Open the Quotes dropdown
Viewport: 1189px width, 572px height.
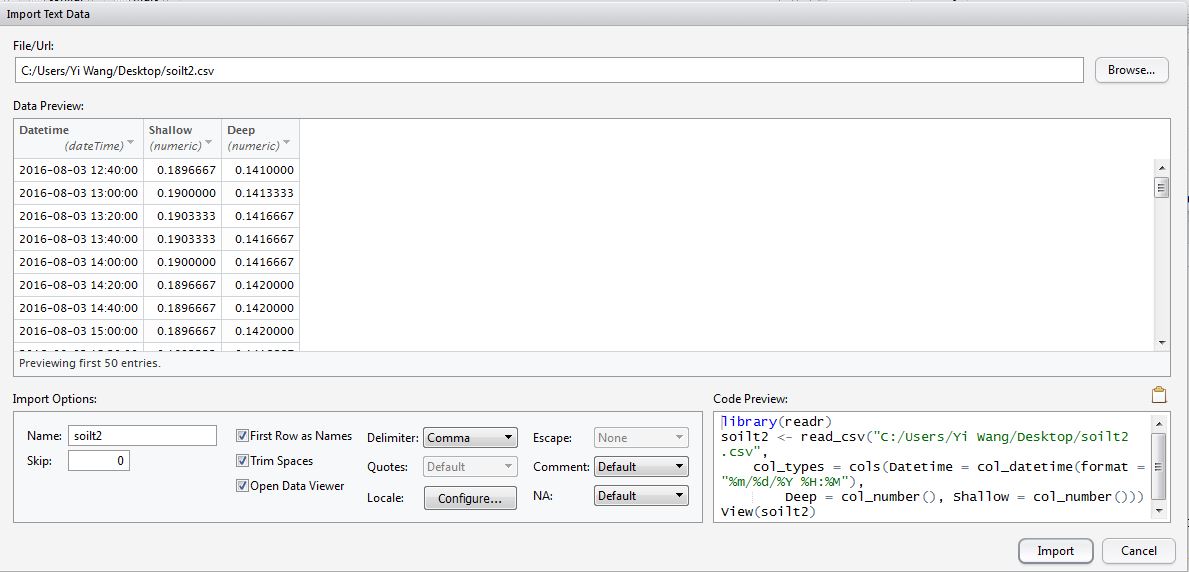pos(470,467)
